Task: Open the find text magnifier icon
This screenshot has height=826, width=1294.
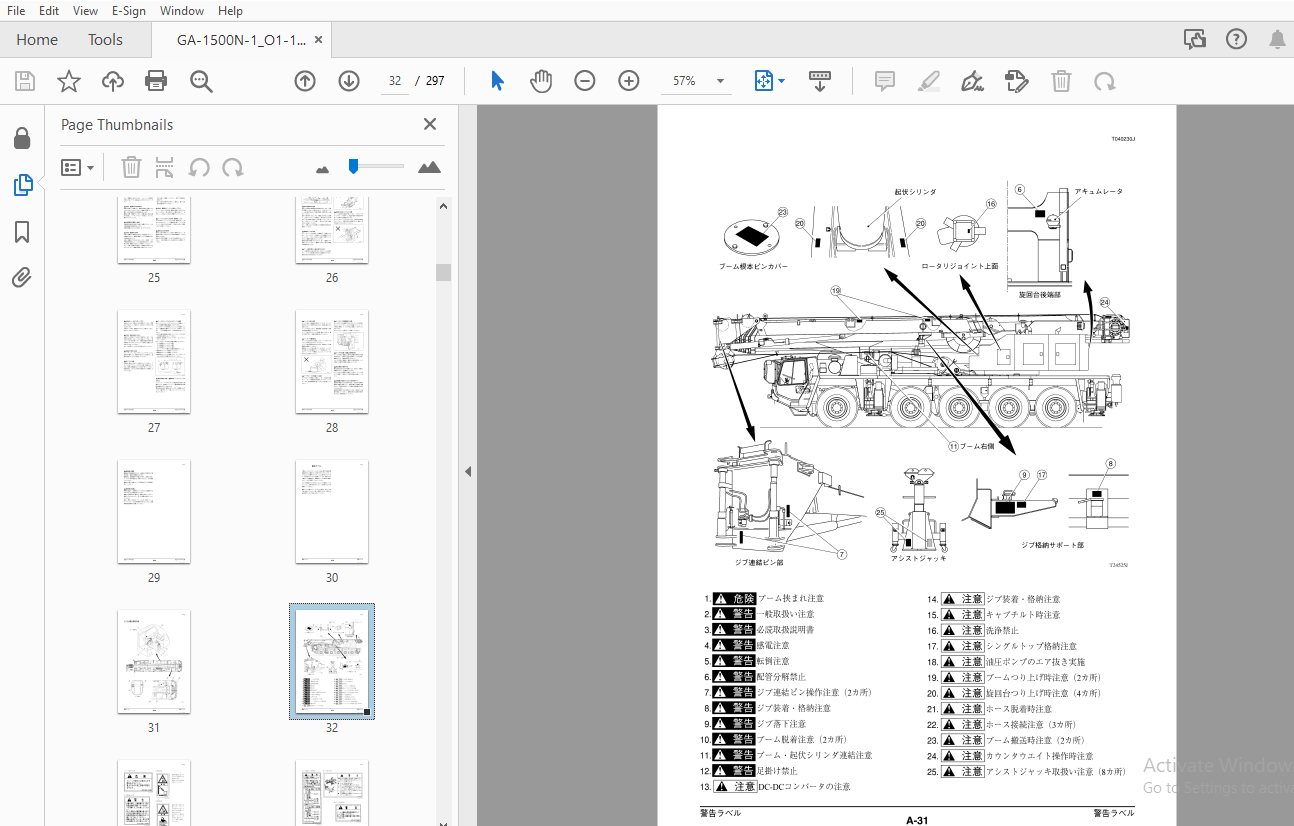Action: coord(202,81)
